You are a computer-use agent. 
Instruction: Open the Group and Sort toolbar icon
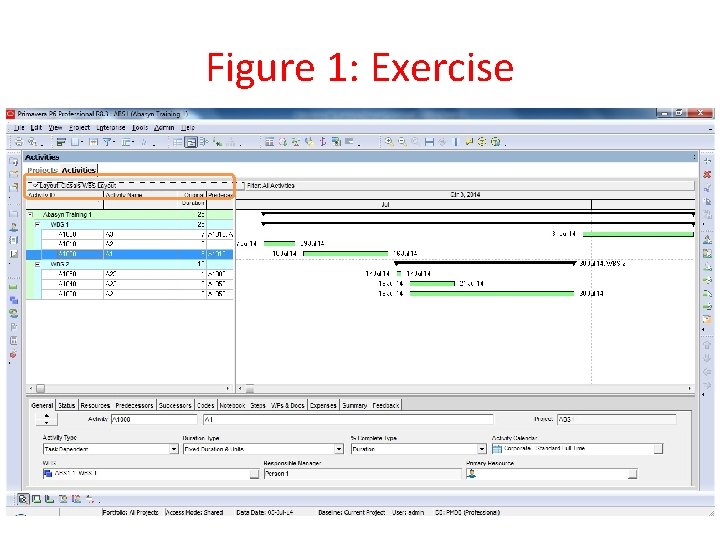pyautogui.click(x=127, y=142)
